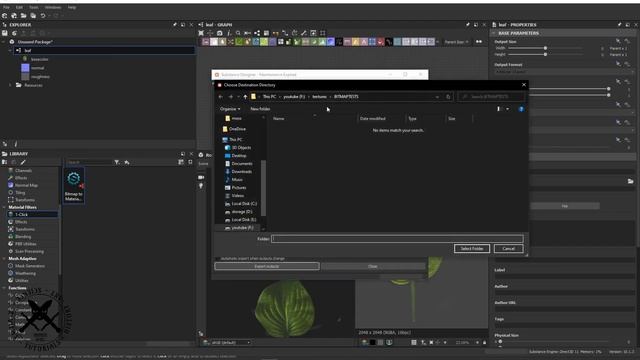
Task: Select PBR Utilities in Library
Action: (25, 244)
